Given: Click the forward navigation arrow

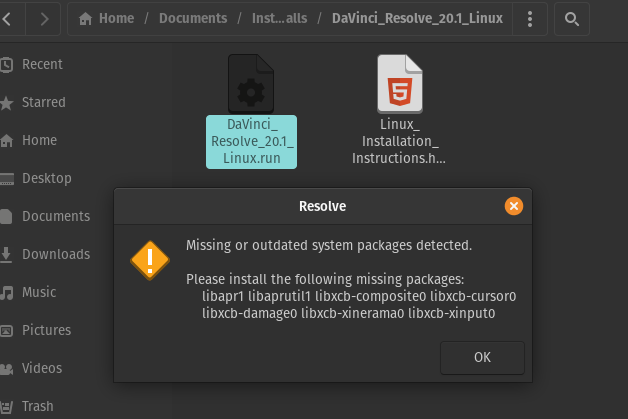Looking at the screenshot, I should 44,18.
